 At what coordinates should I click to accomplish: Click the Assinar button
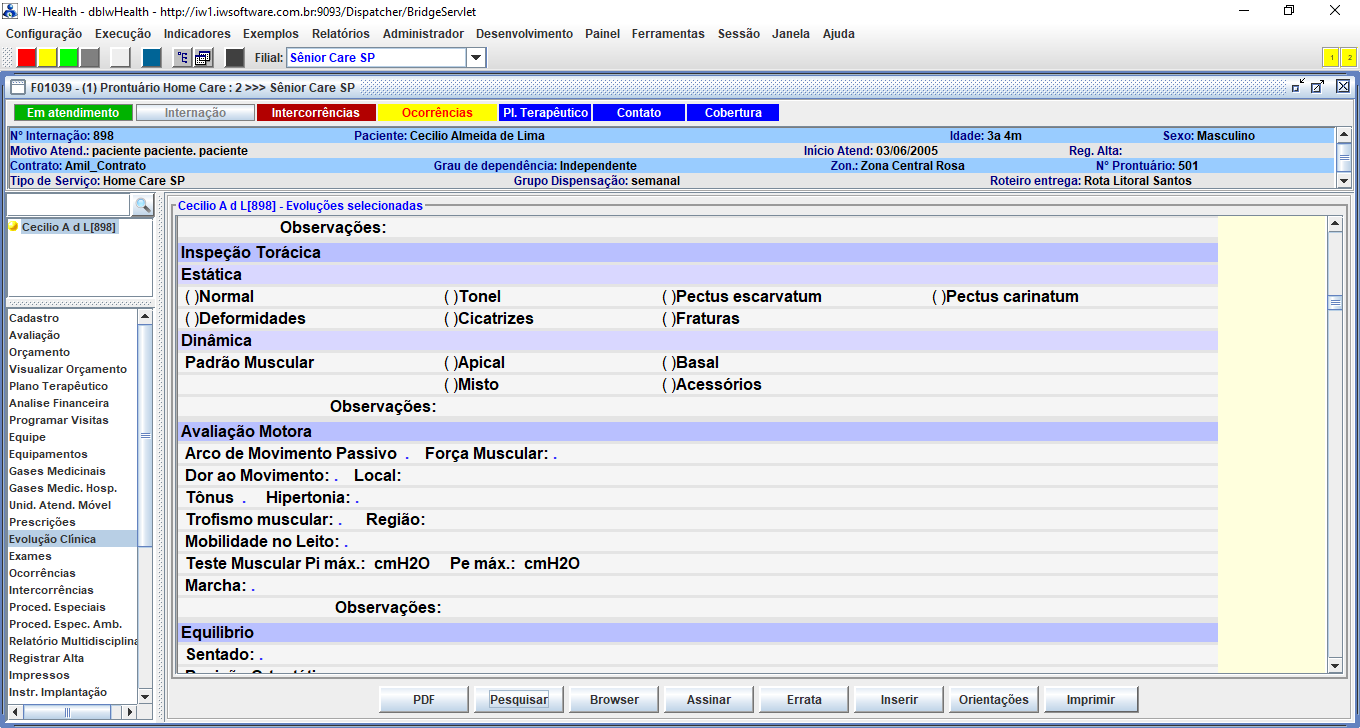pyautogui.click(x=708, y=700)
